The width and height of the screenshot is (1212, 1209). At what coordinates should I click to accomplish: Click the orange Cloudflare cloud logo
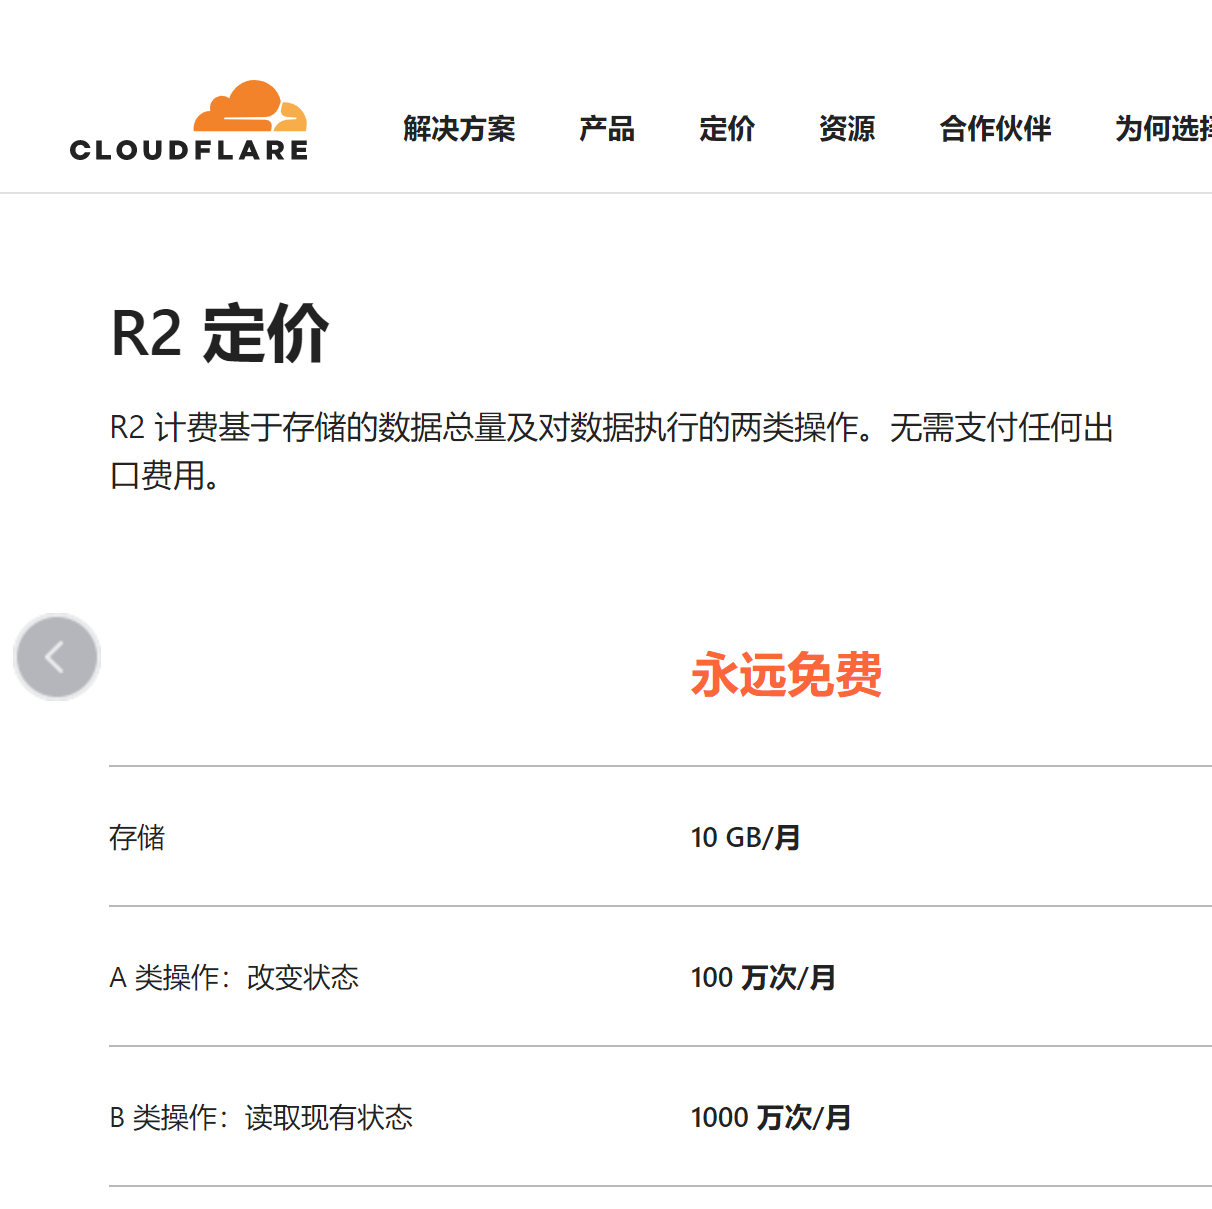(x=250, y=106)
